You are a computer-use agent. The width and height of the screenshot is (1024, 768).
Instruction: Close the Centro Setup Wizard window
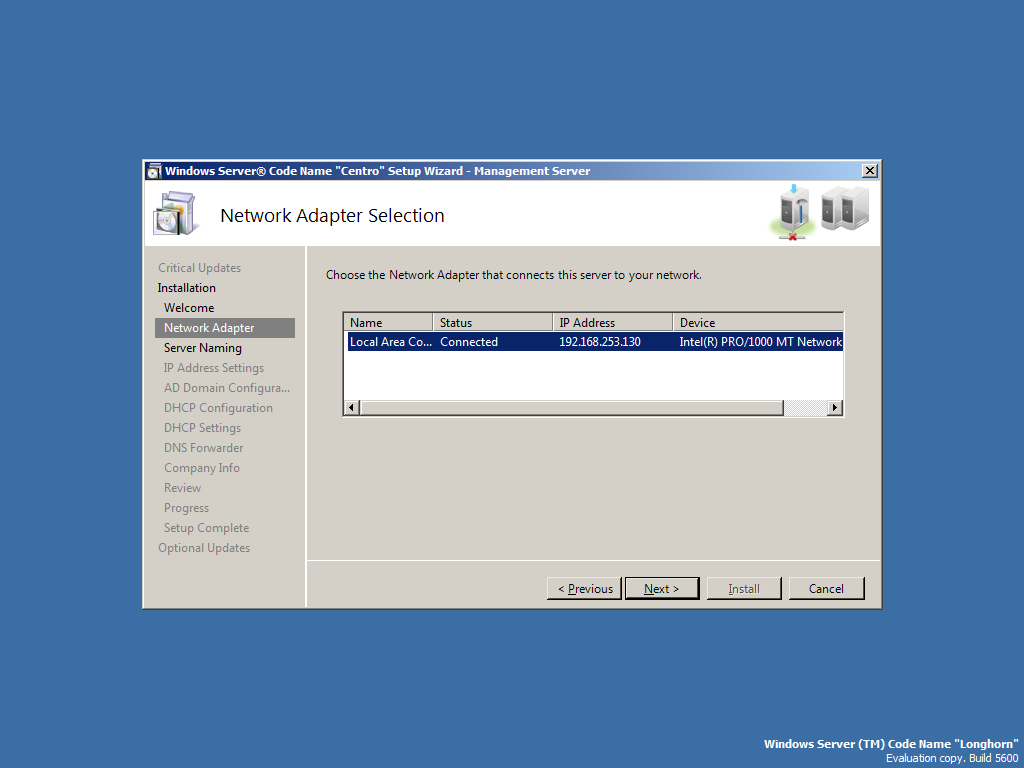[x=870, y=170]
